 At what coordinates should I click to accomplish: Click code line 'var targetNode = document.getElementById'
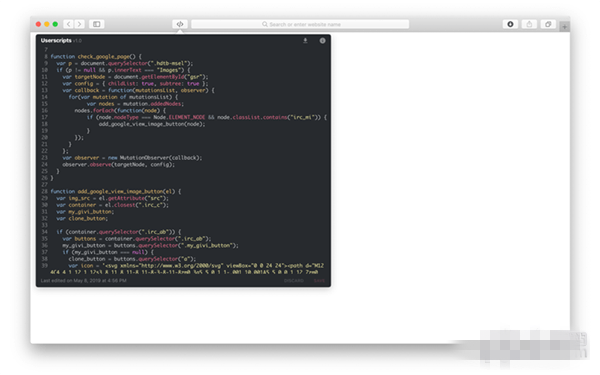click(135, 77)
